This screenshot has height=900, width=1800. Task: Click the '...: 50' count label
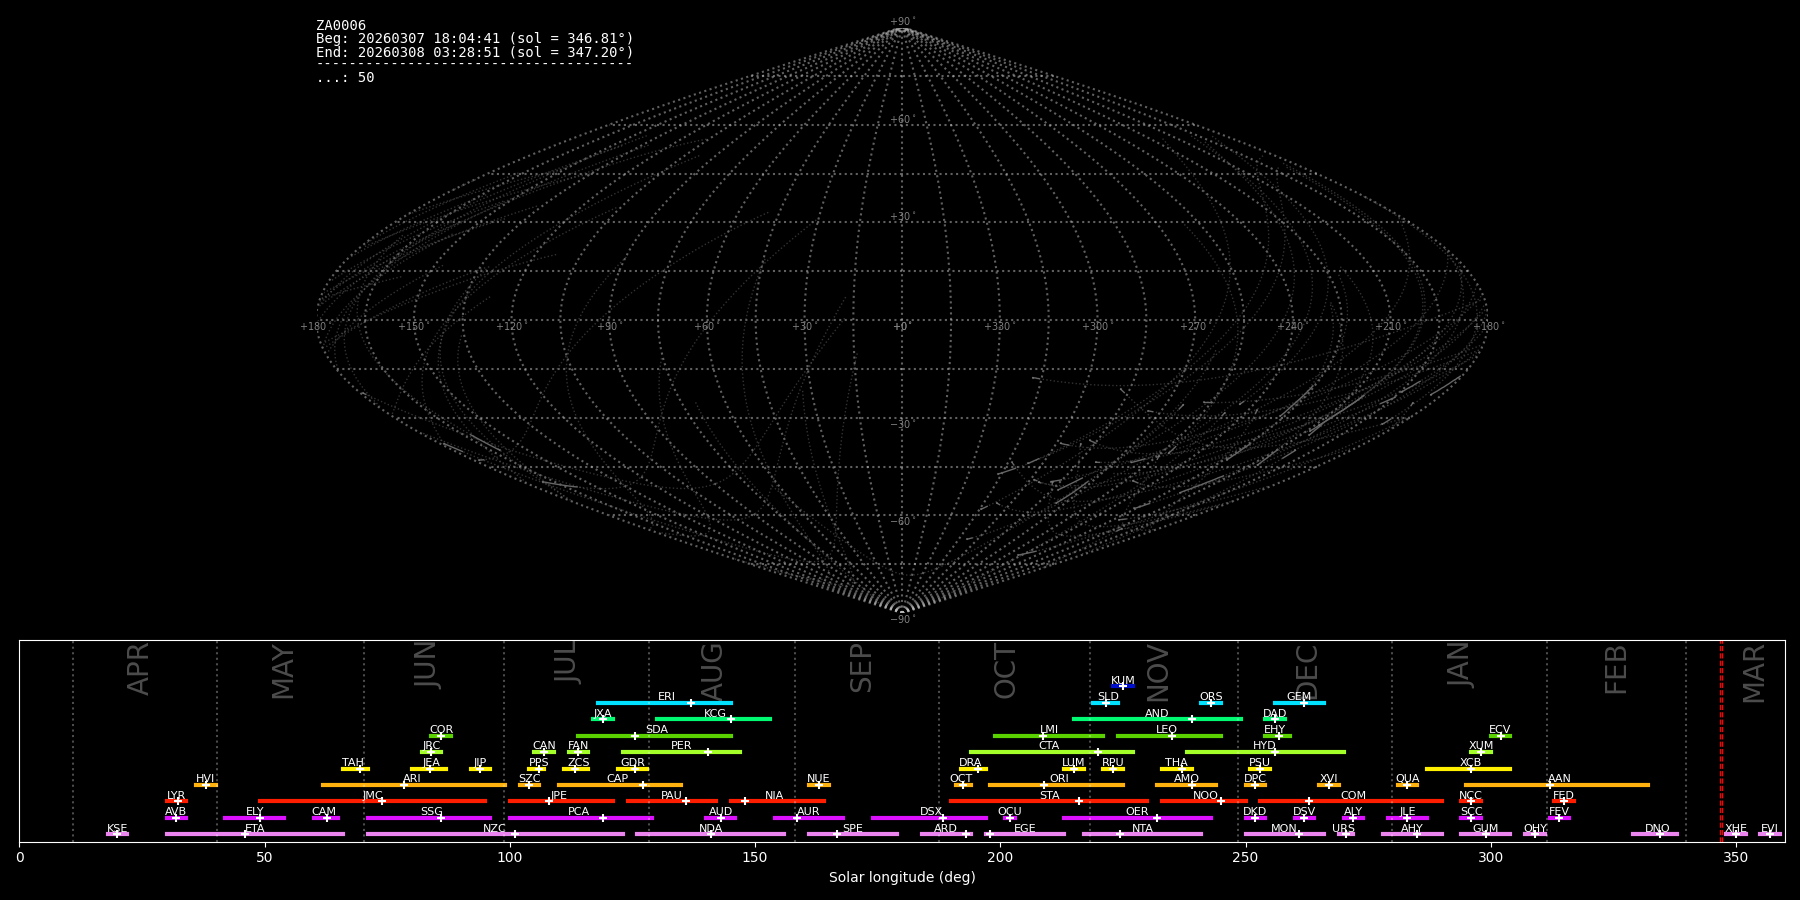(345, 78)
